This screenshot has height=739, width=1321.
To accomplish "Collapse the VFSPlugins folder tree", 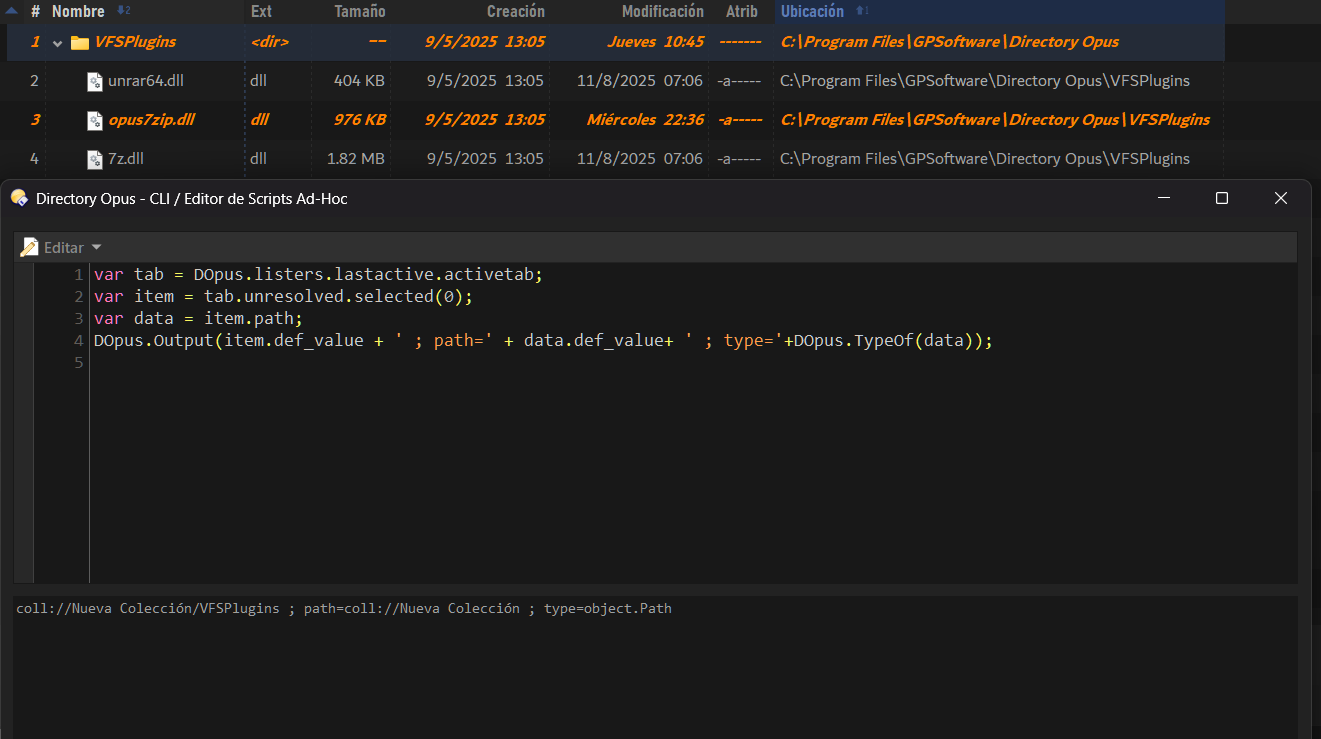I will (58, 43).
